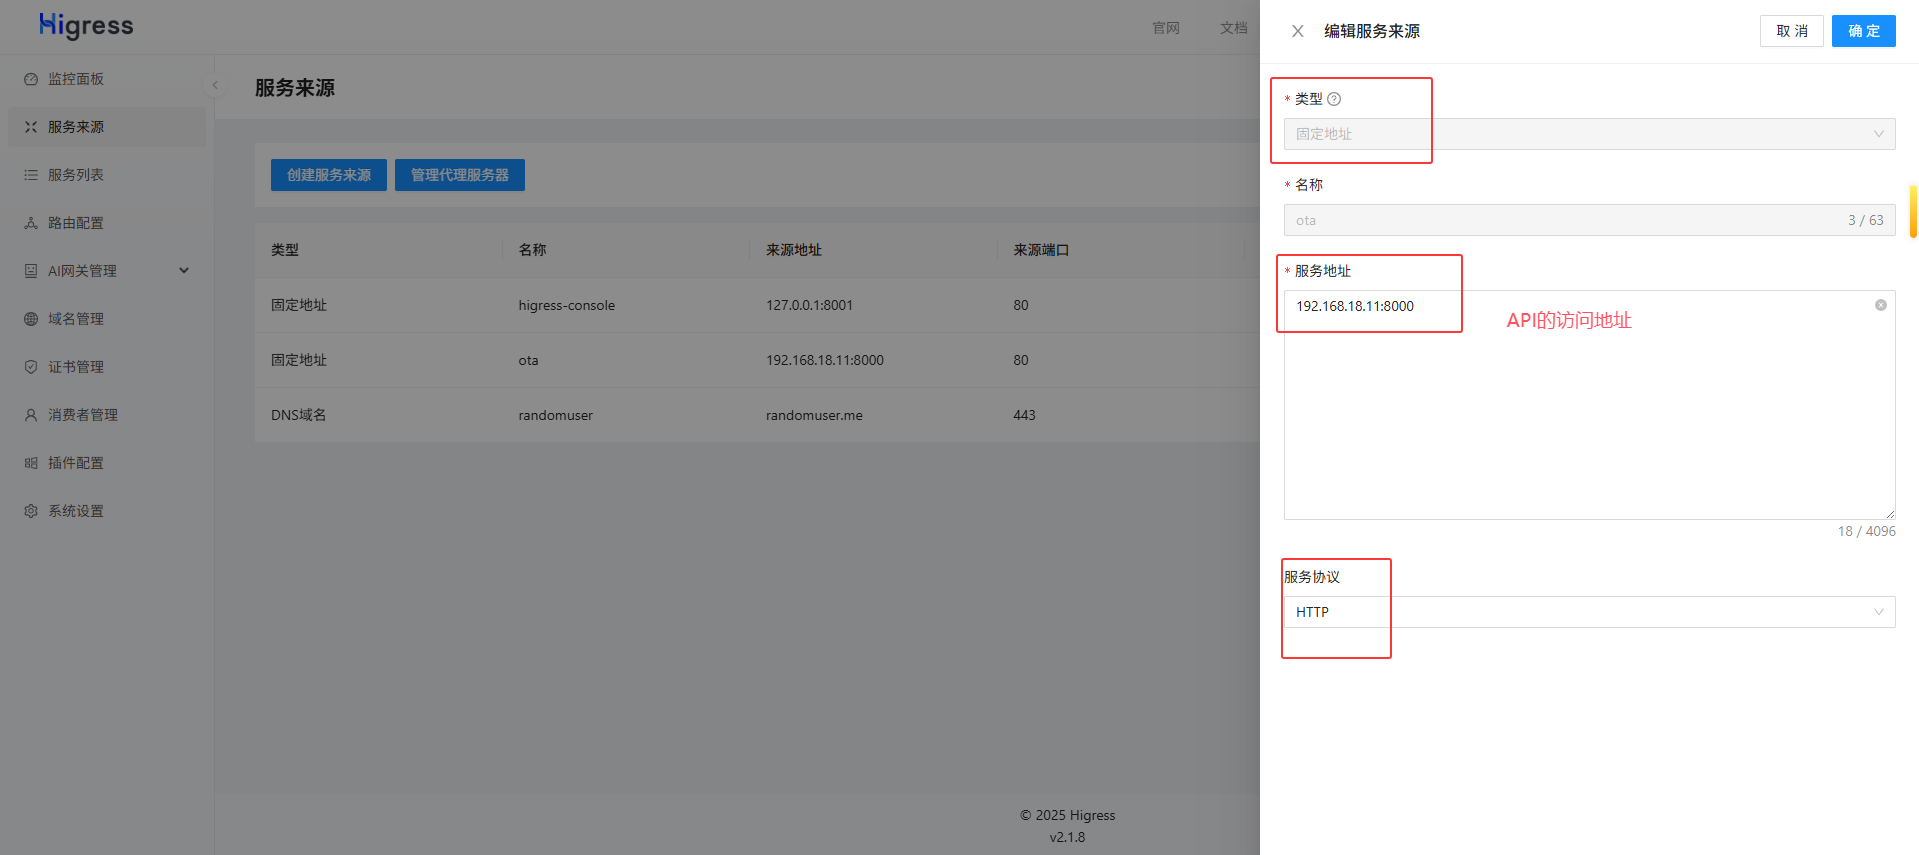Open the 文档 link in header
Image resolution: width=1919 pixels, height=855 pixels.
pyautogui.click(x=1234, y=28)
